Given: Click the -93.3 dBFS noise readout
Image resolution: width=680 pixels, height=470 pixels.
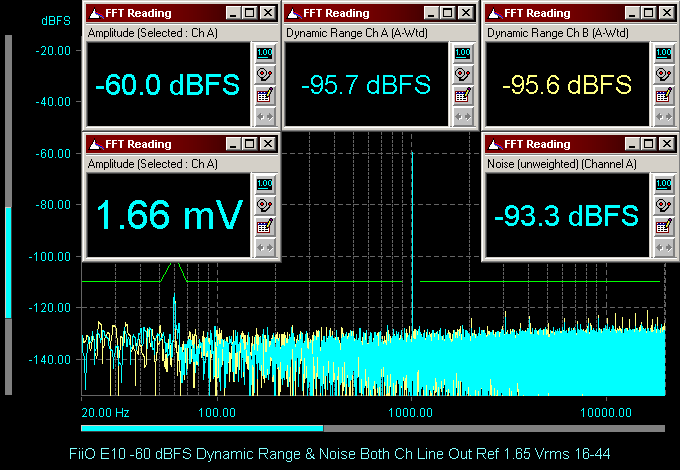Looking at the screenshot, I should tap(566, 215).
